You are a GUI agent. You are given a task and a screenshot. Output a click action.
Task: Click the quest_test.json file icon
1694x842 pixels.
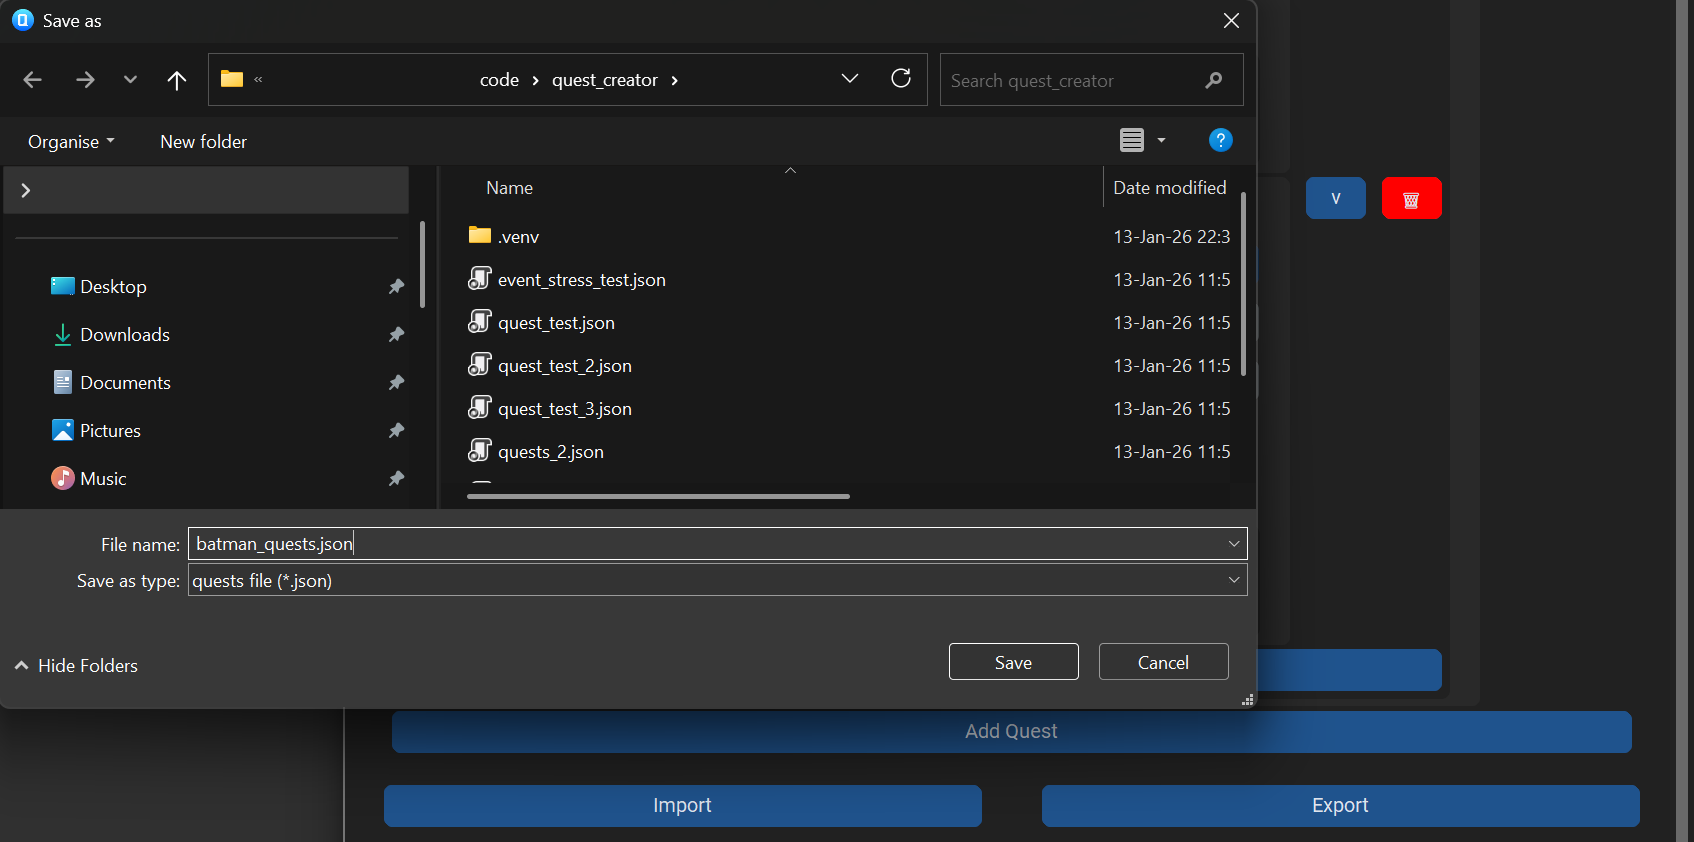pos(480,322)
